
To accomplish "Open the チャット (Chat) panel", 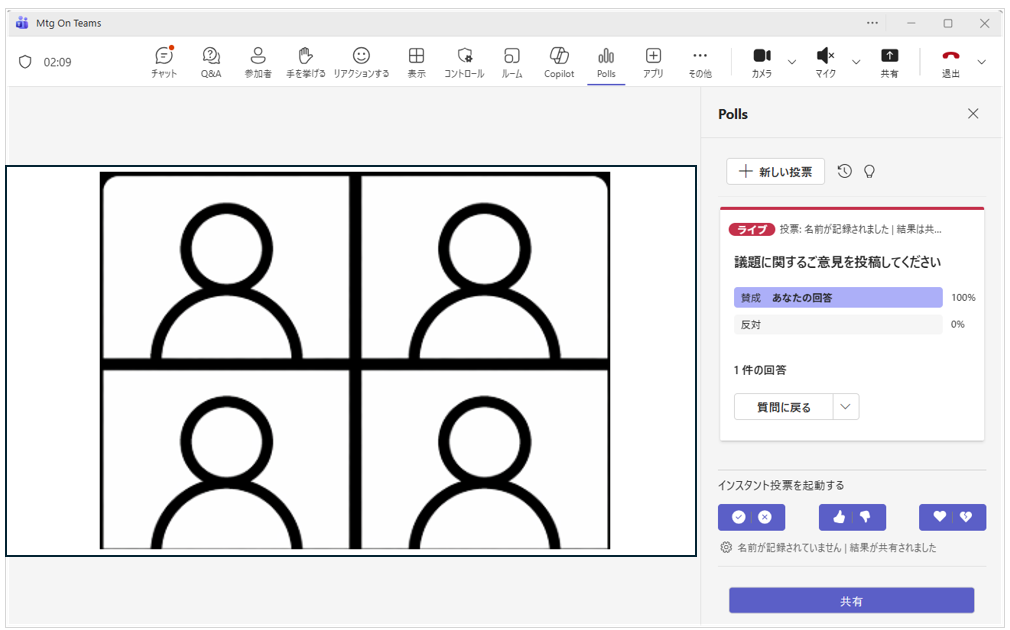I will pyautogui.click(x=164, y=62).
